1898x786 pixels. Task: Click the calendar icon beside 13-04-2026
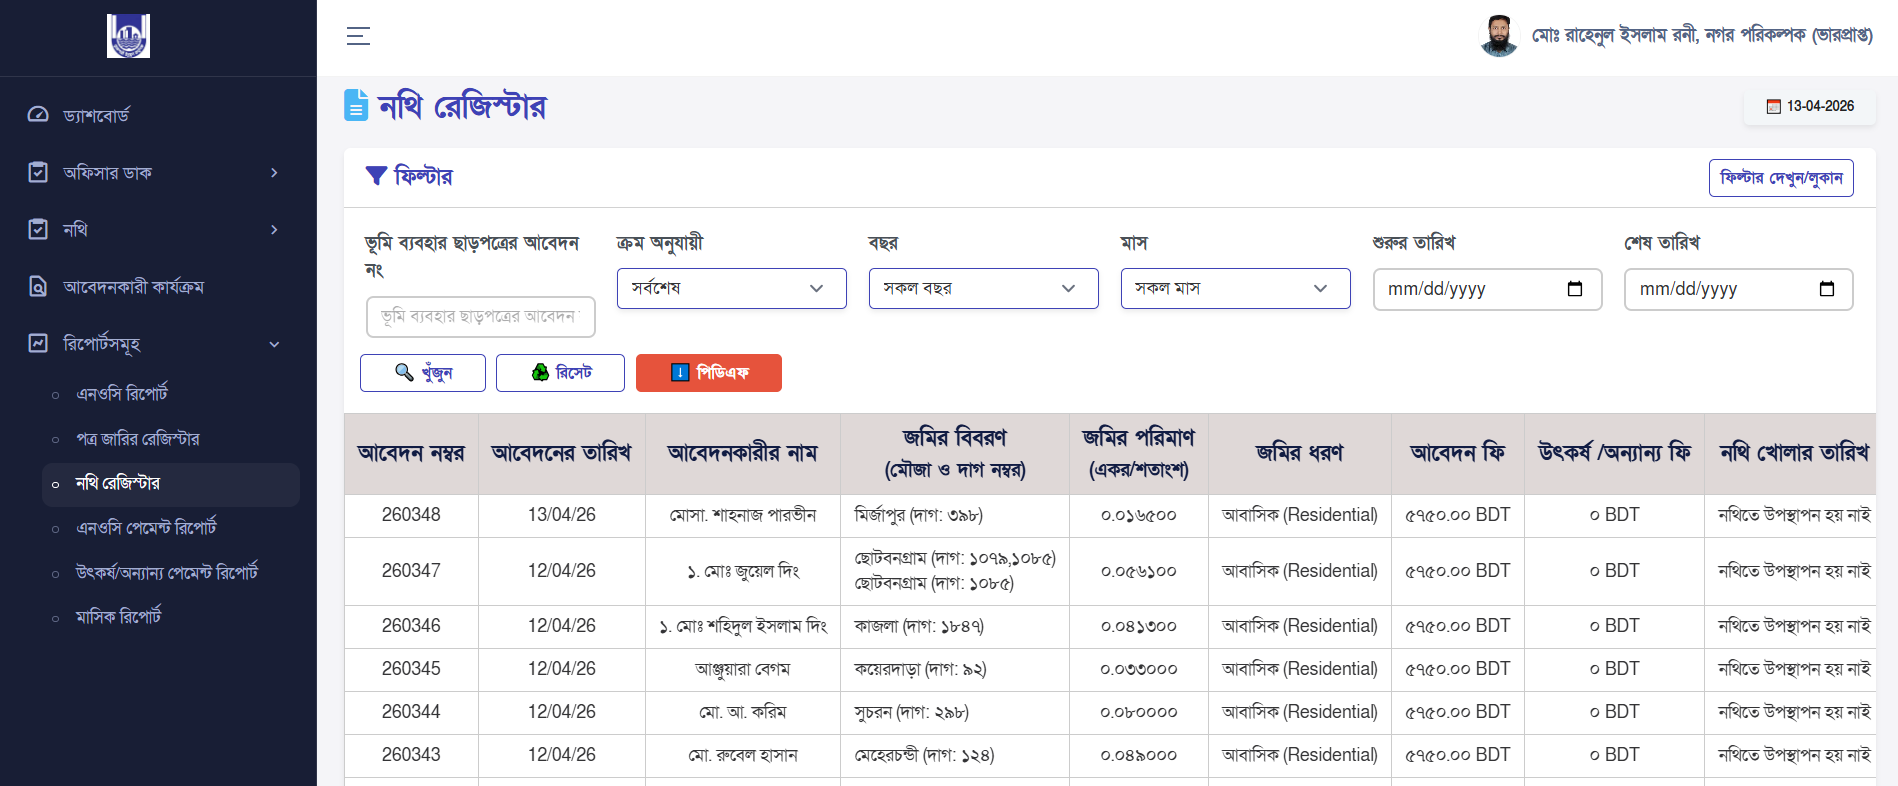point(1773,107)
